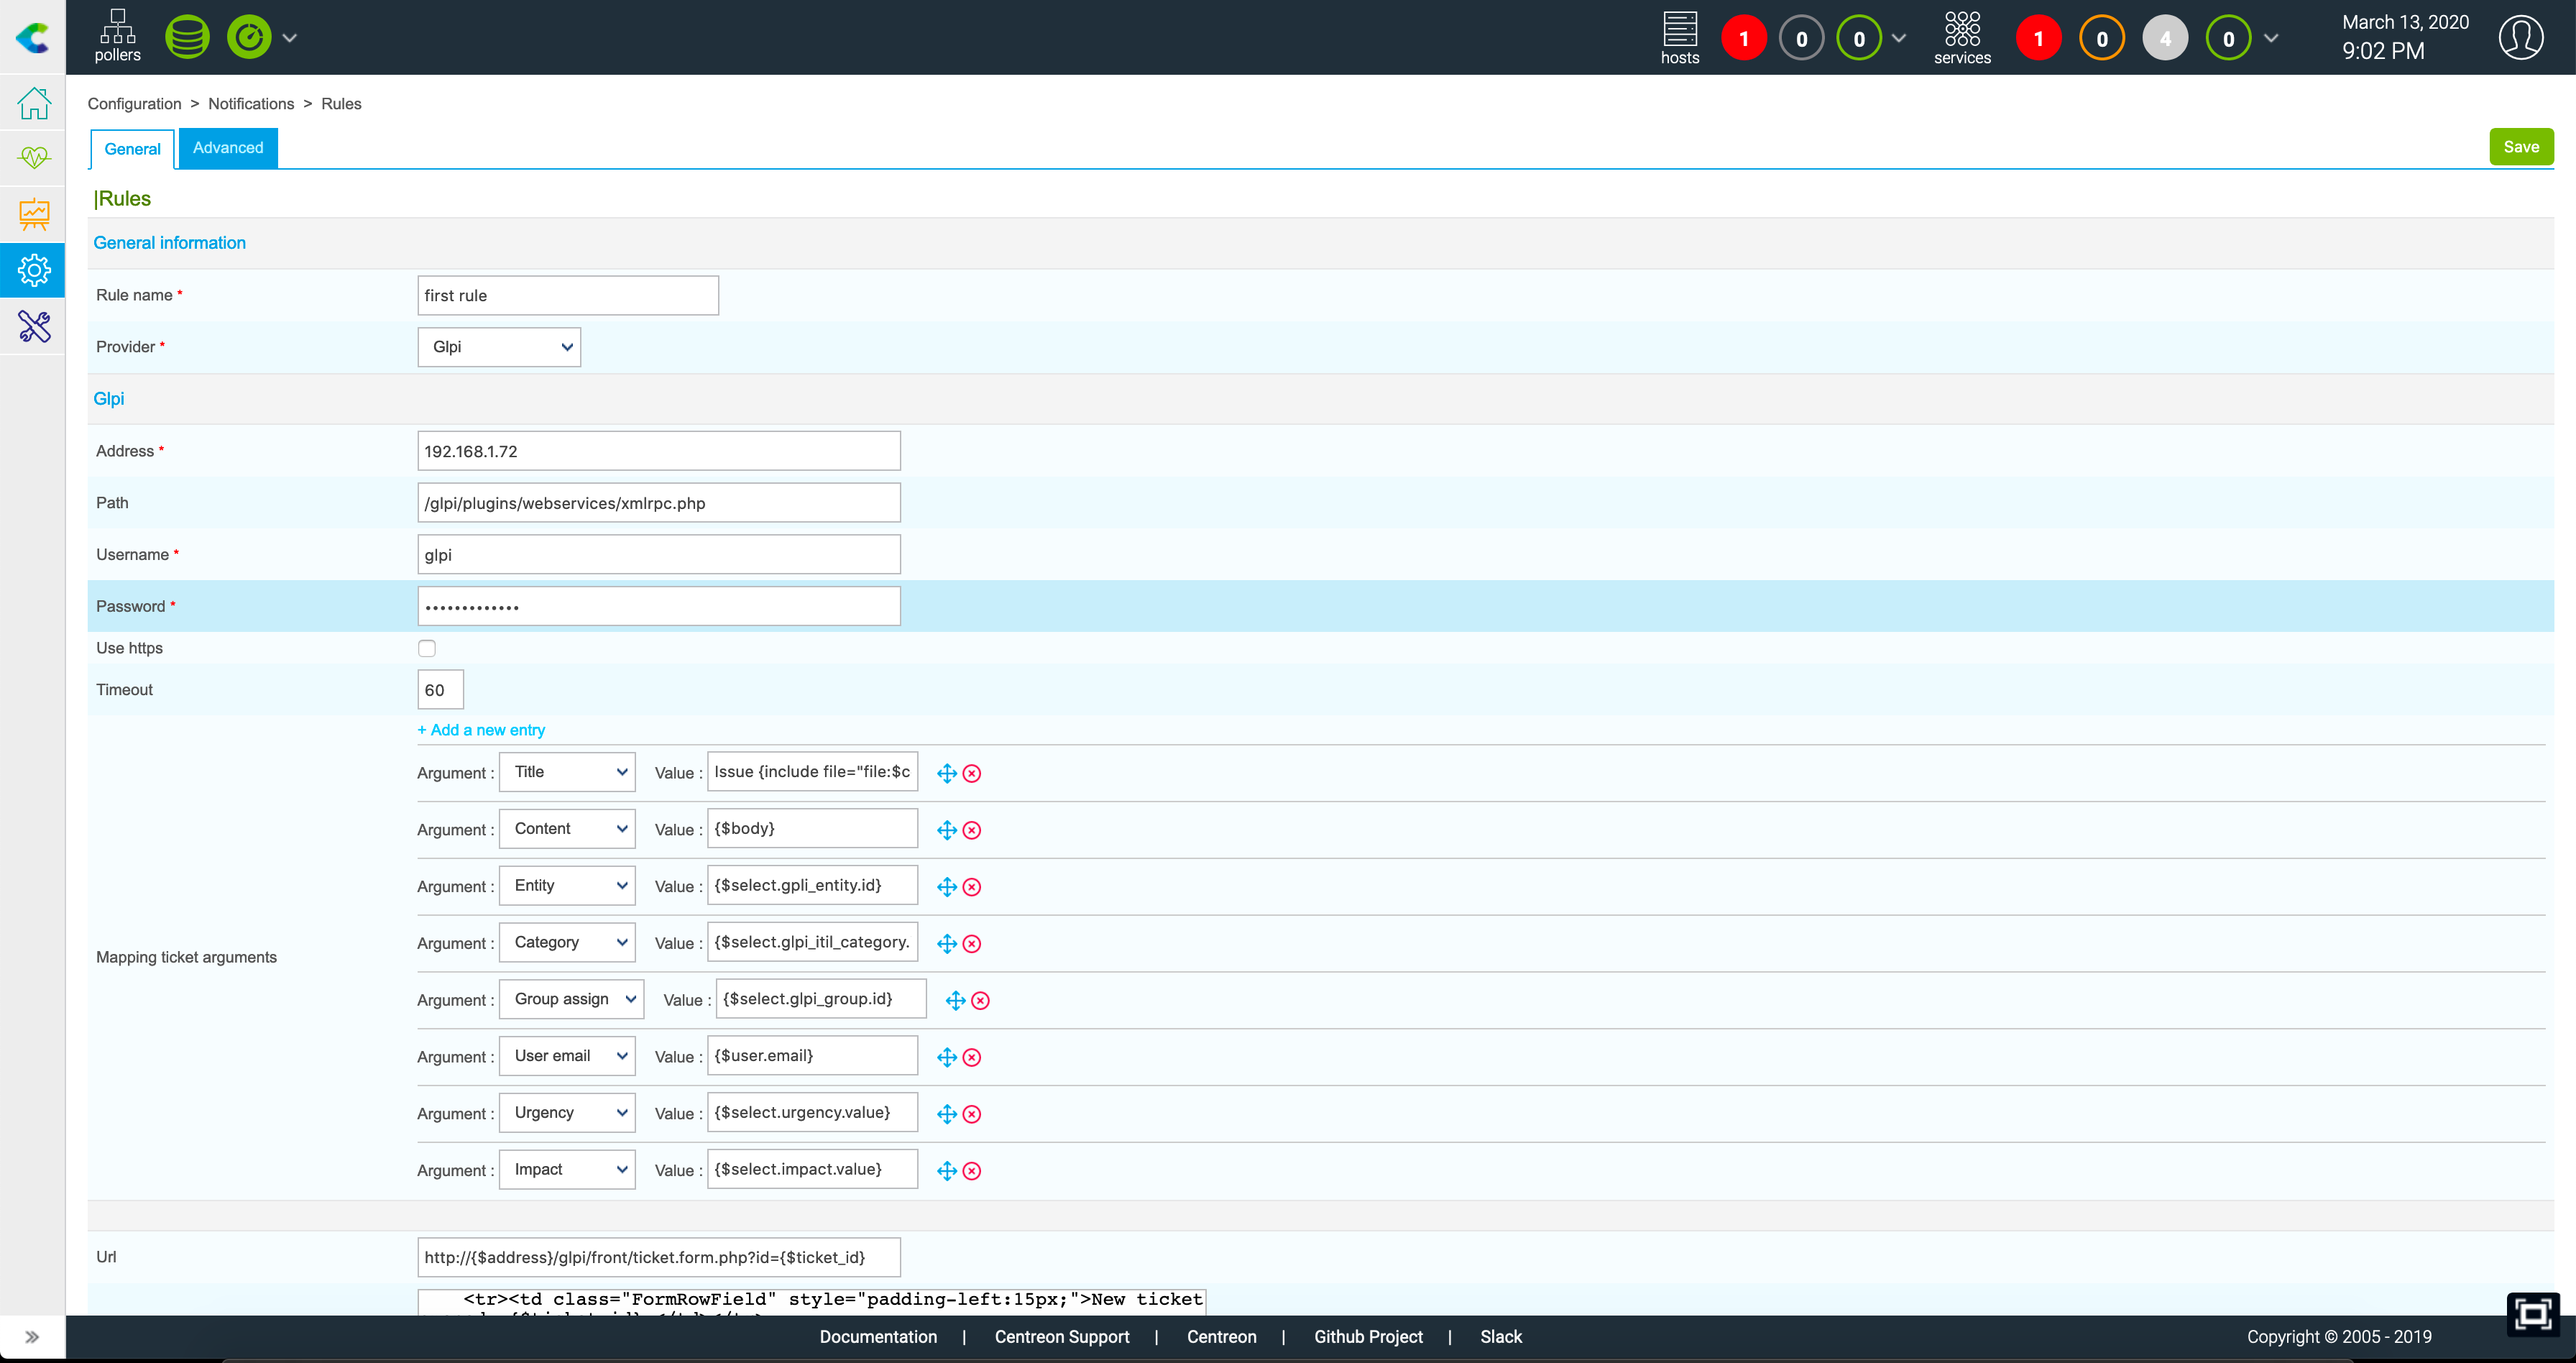Image resolution: width=2576 pixels, height=1363 pixels.
Task: Open the Documentation footer link
Action: coord(878,1337)
